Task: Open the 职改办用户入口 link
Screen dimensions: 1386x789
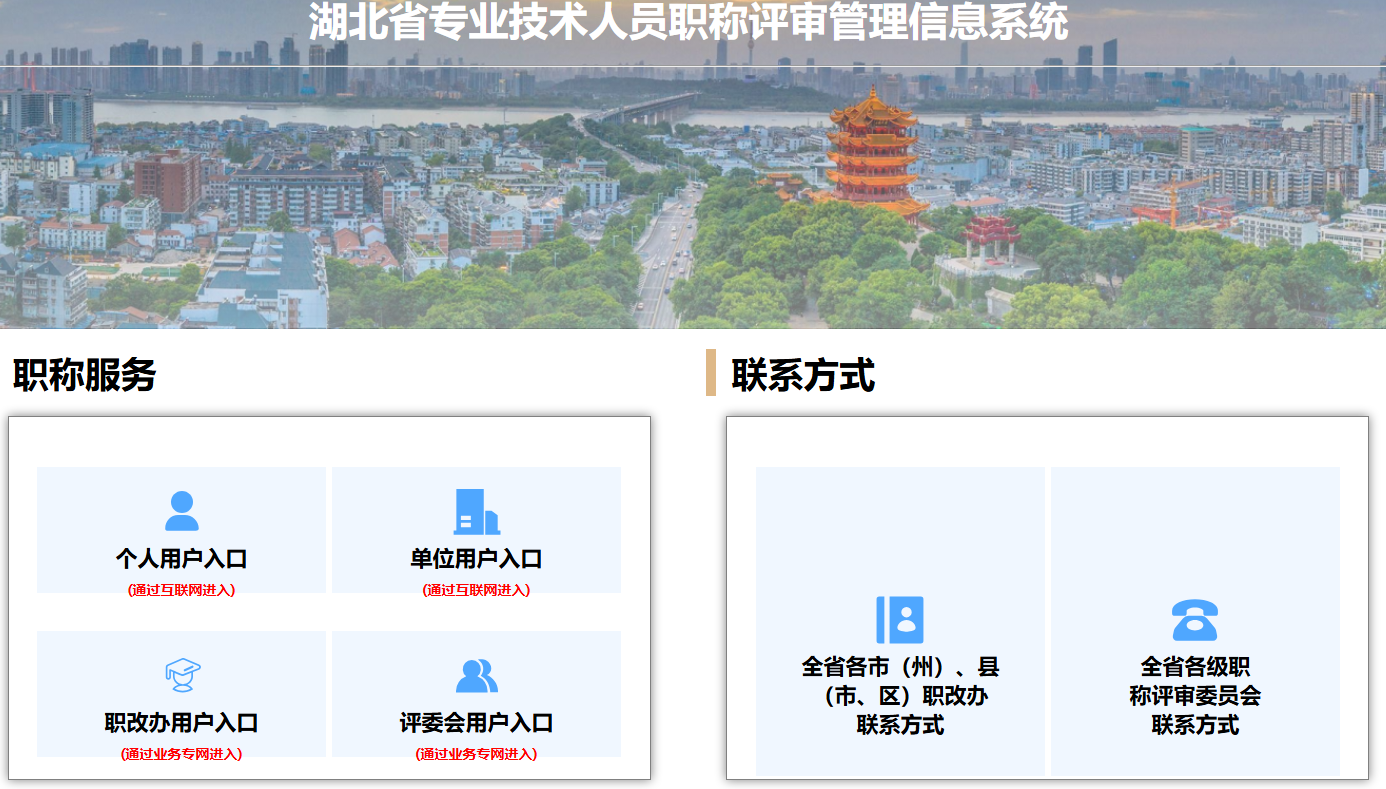Action: (x=182, y=722)
